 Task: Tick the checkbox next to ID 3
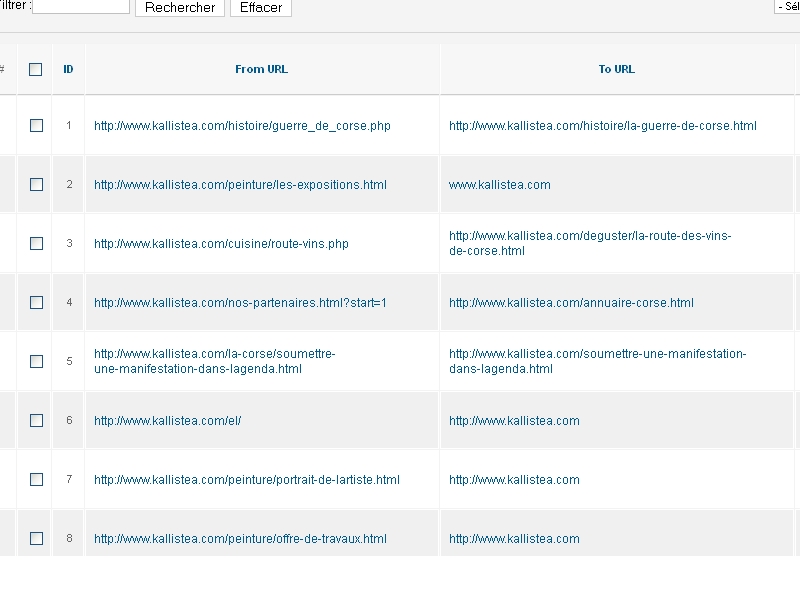[x=36, y=243]
